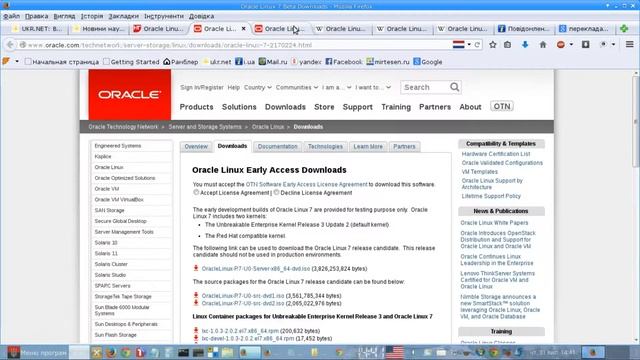This screenshot has height=360, width=640.
Task: Open the Історія menu
Action: tap(92, 16)
